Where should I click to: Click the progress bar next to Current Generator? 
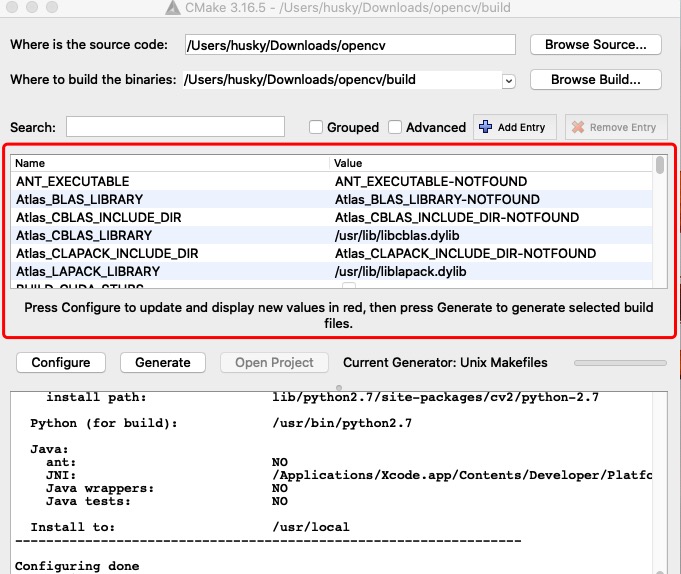pyautogui.click(x=620, y=363)
